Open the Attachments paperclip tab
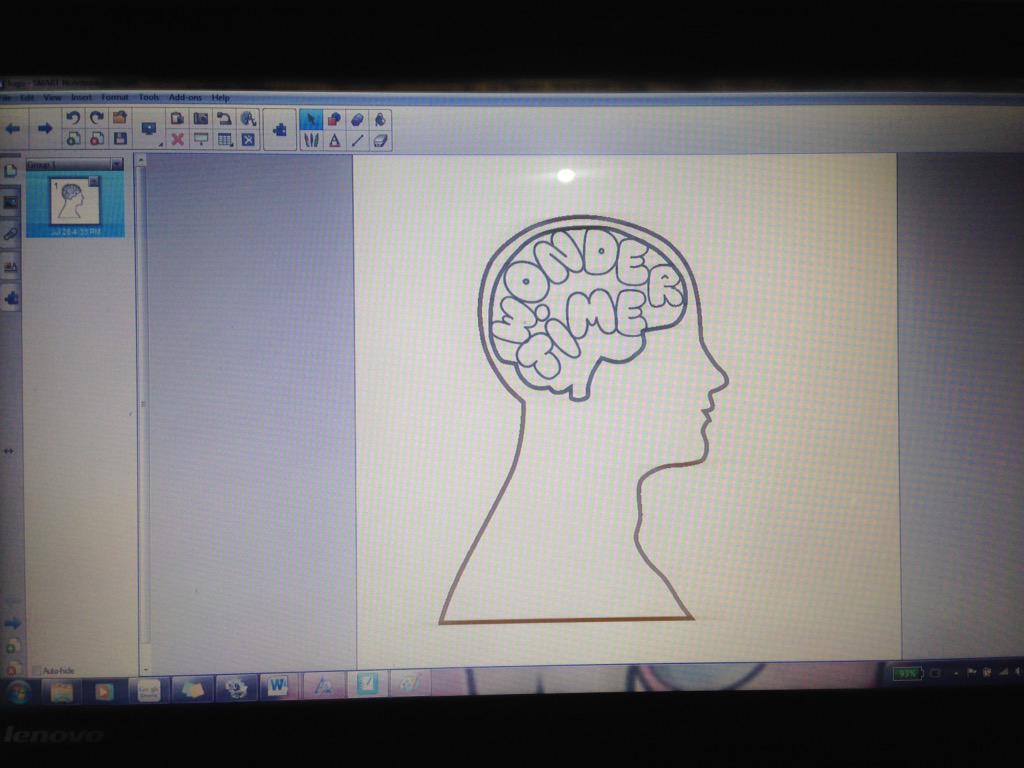Screen dimensions: 1024x768 10,234
